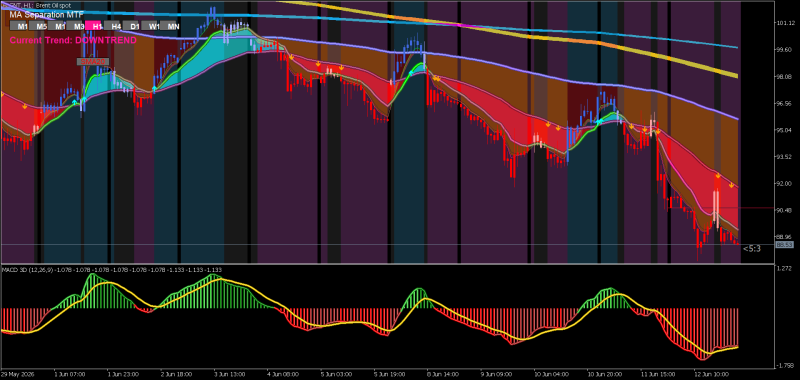Click the 'MA Separation MTF' indicator title
The height and width of the screenshot is (380, 800).
click(x=46, y=15)
